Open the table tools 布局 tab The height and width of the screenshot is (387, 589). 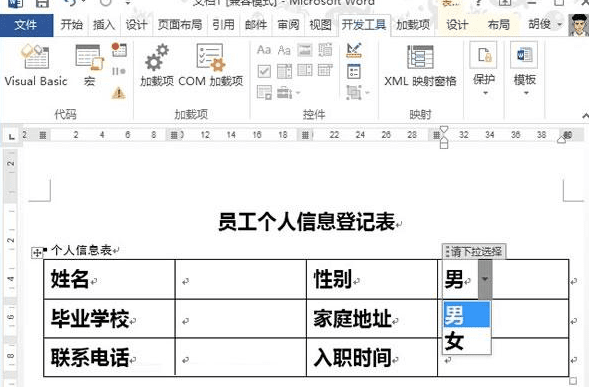click(x=498, y=25)
